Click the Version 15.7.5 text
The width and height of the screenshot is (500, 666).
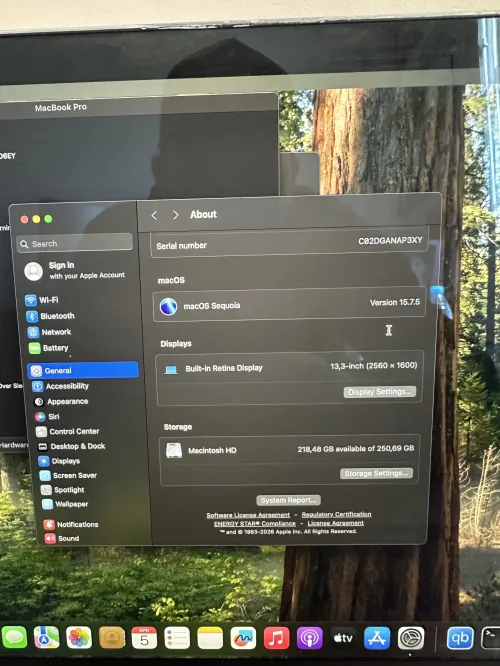395,302
